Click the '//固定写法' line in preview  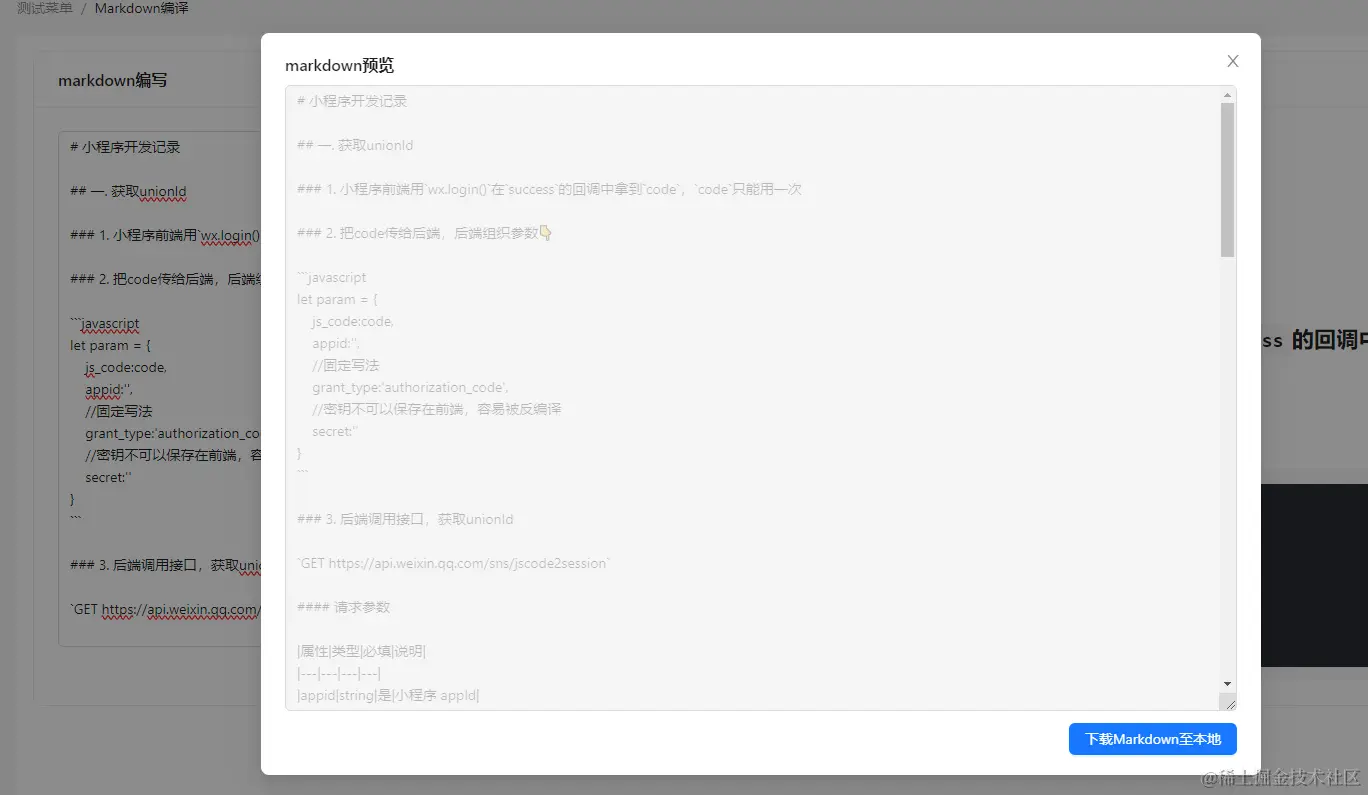click(x=345, y=365)
